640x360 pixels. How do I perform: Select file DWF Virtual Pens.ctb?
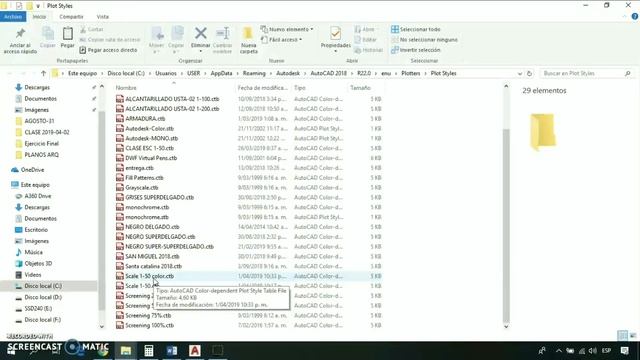click(151, 158)
